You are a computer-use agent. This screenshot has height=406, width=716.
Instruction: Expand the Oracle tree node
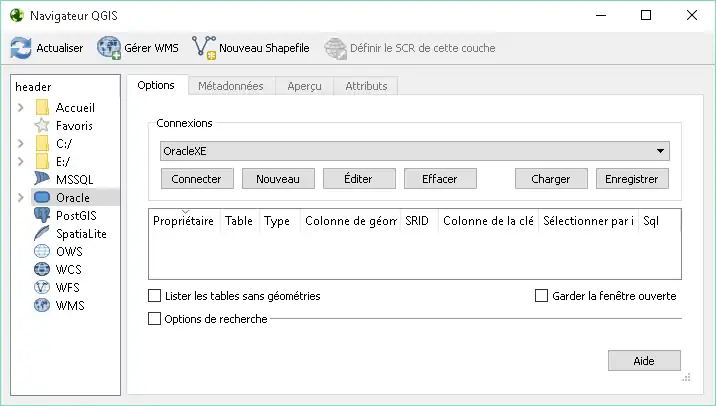click(x=21, y=197)
